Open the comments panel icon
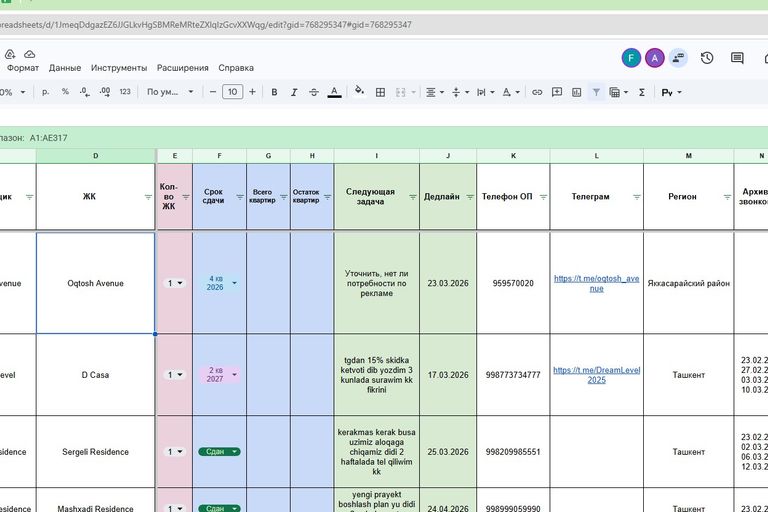The image size is (768, 512). click(737, 58)
